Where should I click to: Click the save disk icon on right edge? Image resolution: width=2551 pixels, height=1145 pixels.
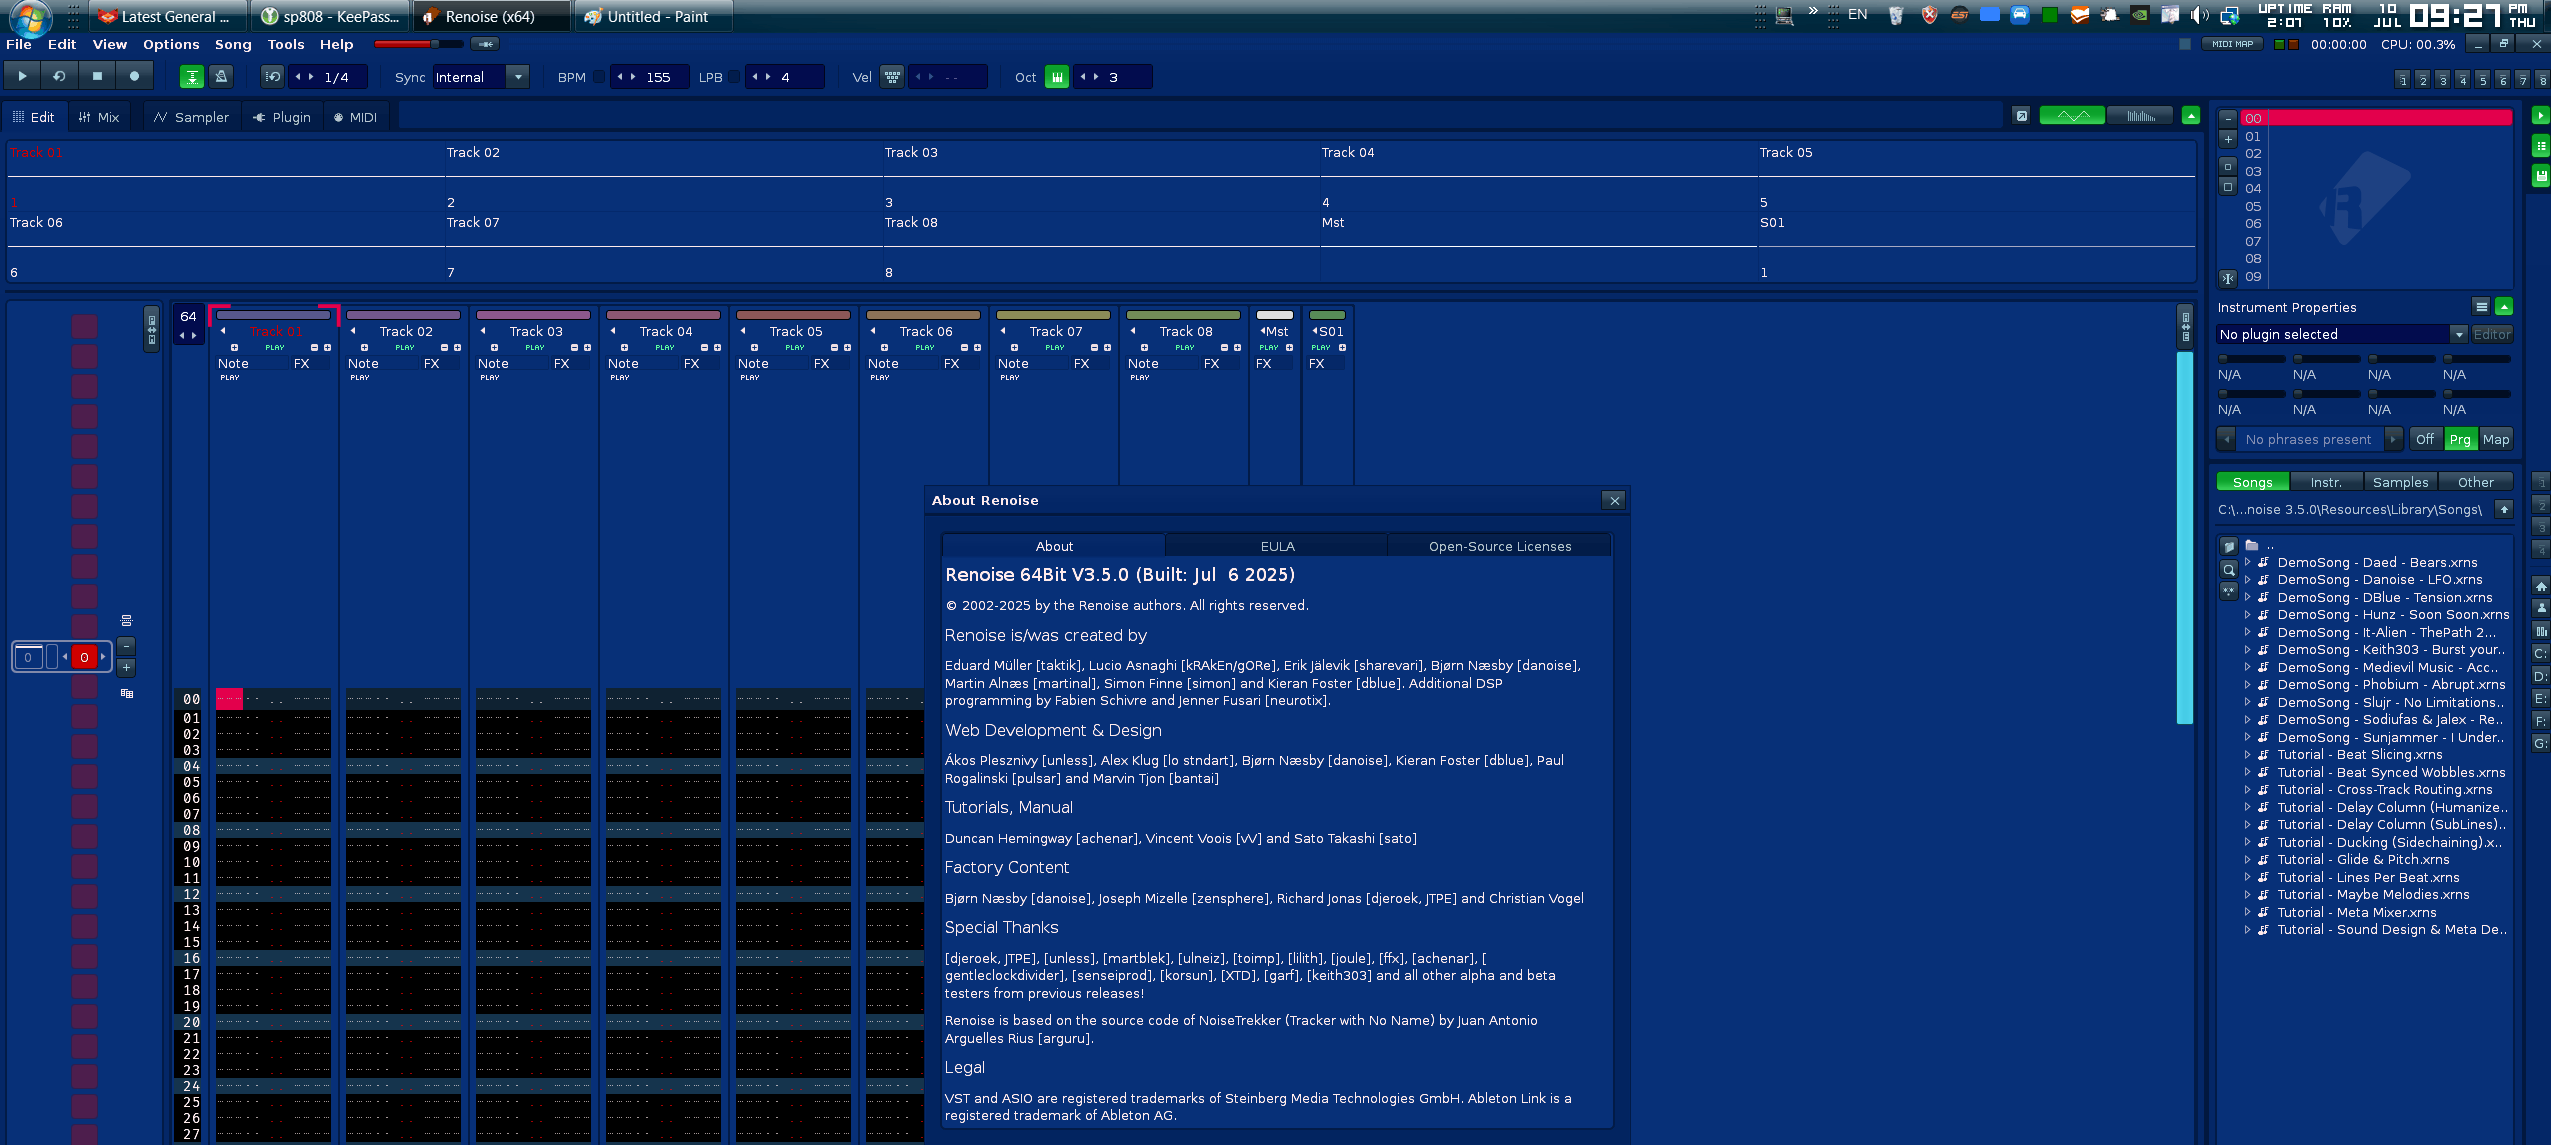point(2540,176)
